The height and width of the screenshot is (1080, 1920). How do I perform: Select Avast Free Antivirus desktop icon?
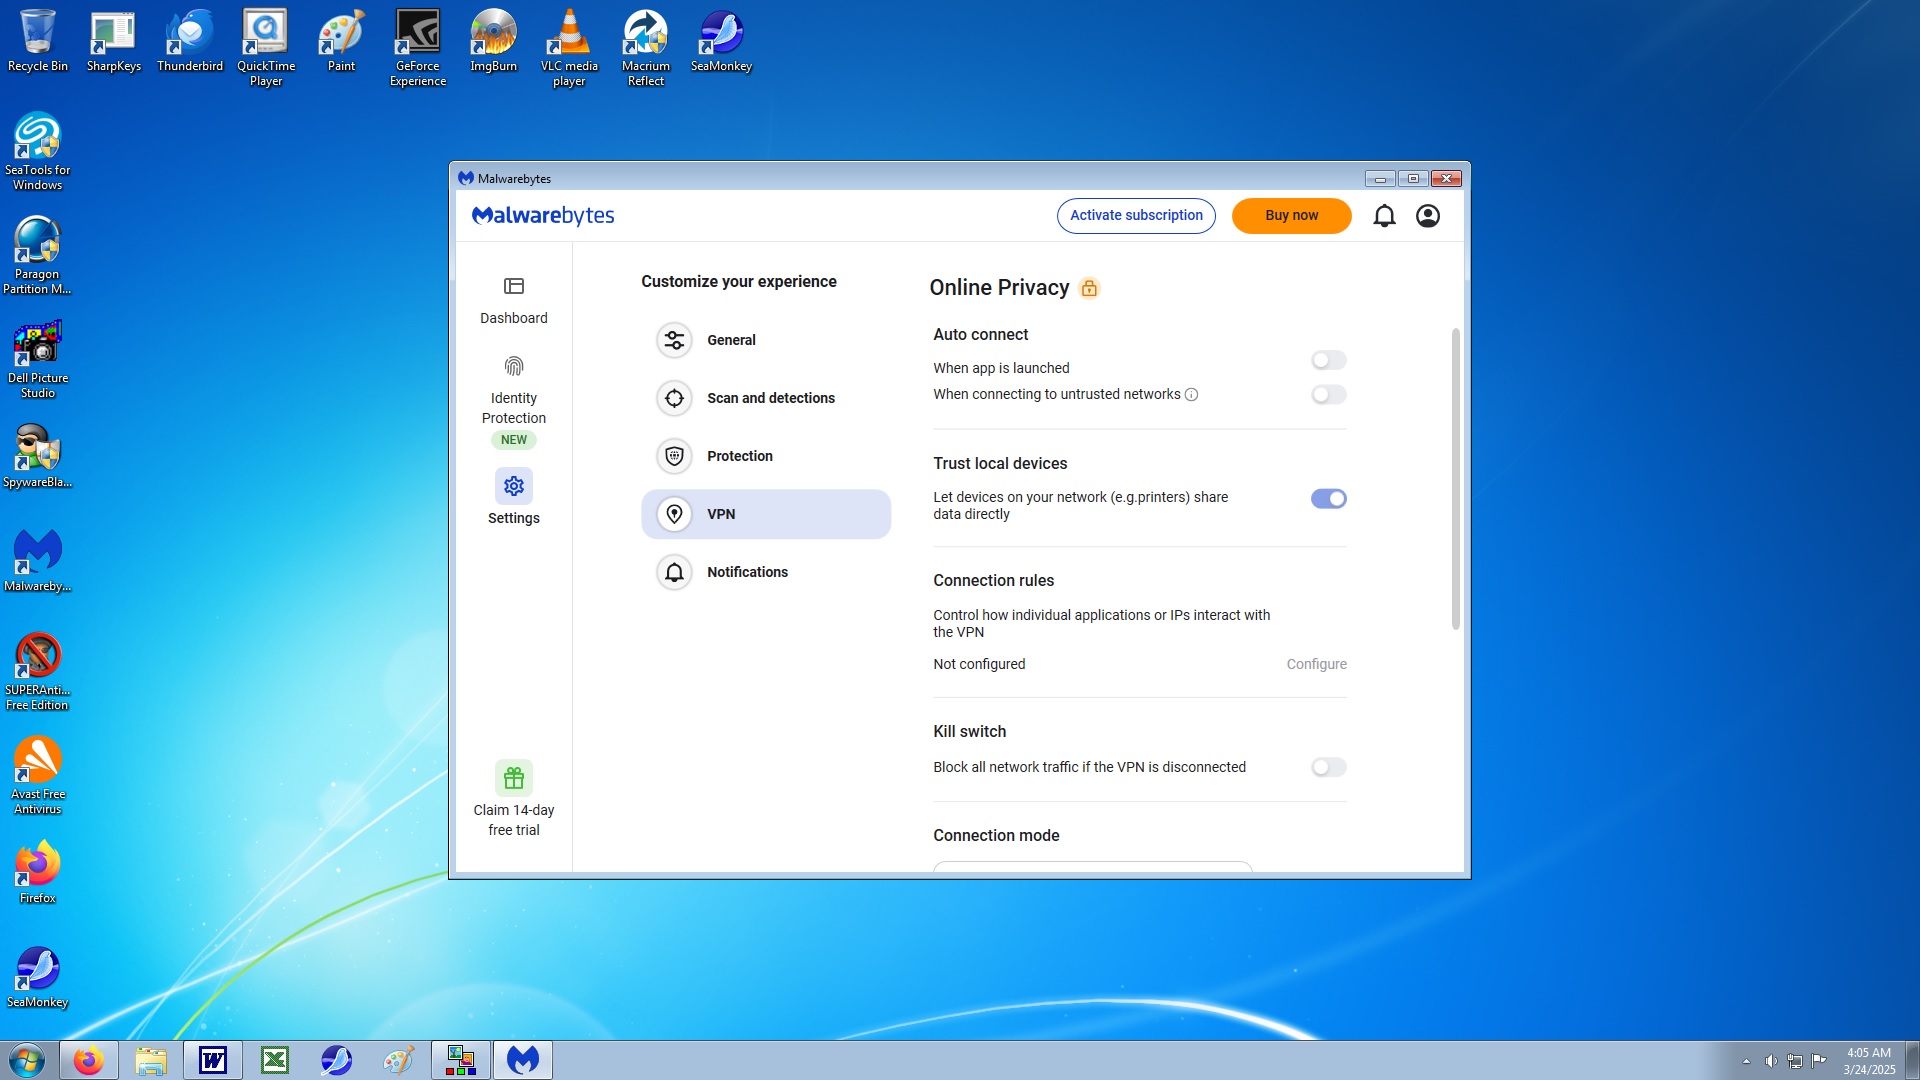click(x=38, y=776)
